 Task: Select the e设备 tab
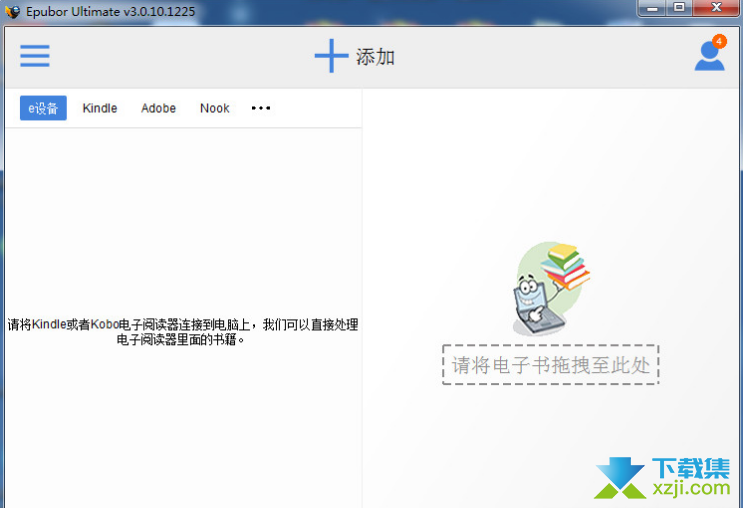pyautogui.click(x=43, y=108)
